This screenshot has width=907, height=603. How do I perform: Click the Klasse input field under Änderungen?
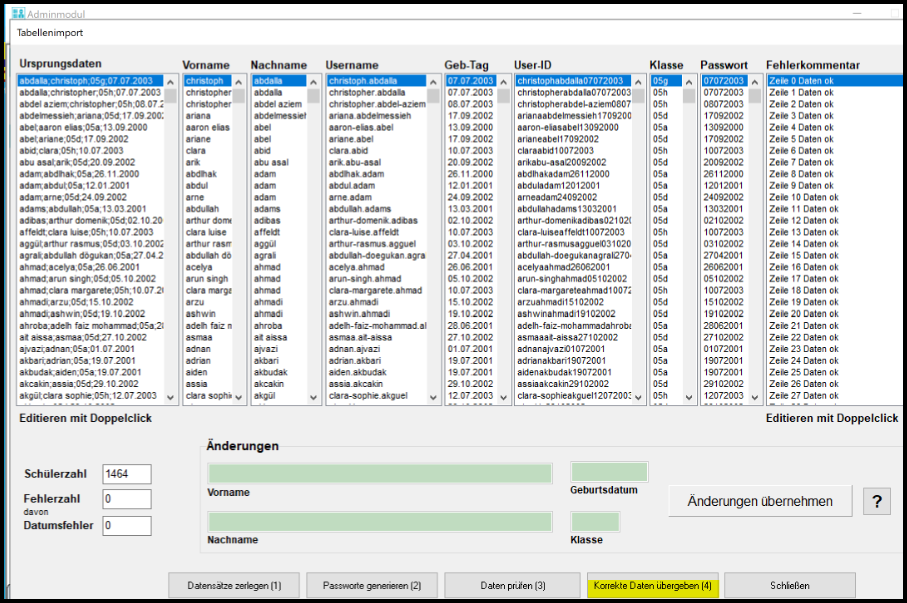click(595, 522)
